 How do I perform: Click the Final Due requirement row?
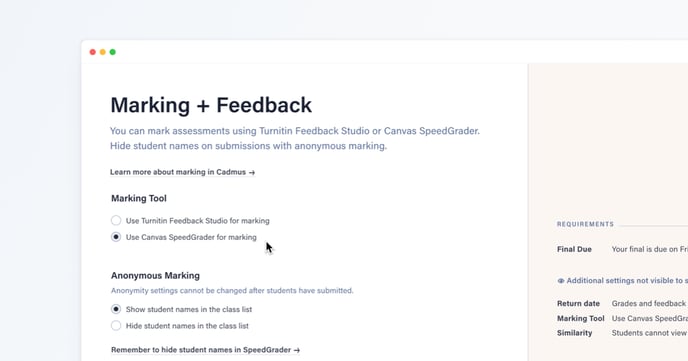[622, 249]
